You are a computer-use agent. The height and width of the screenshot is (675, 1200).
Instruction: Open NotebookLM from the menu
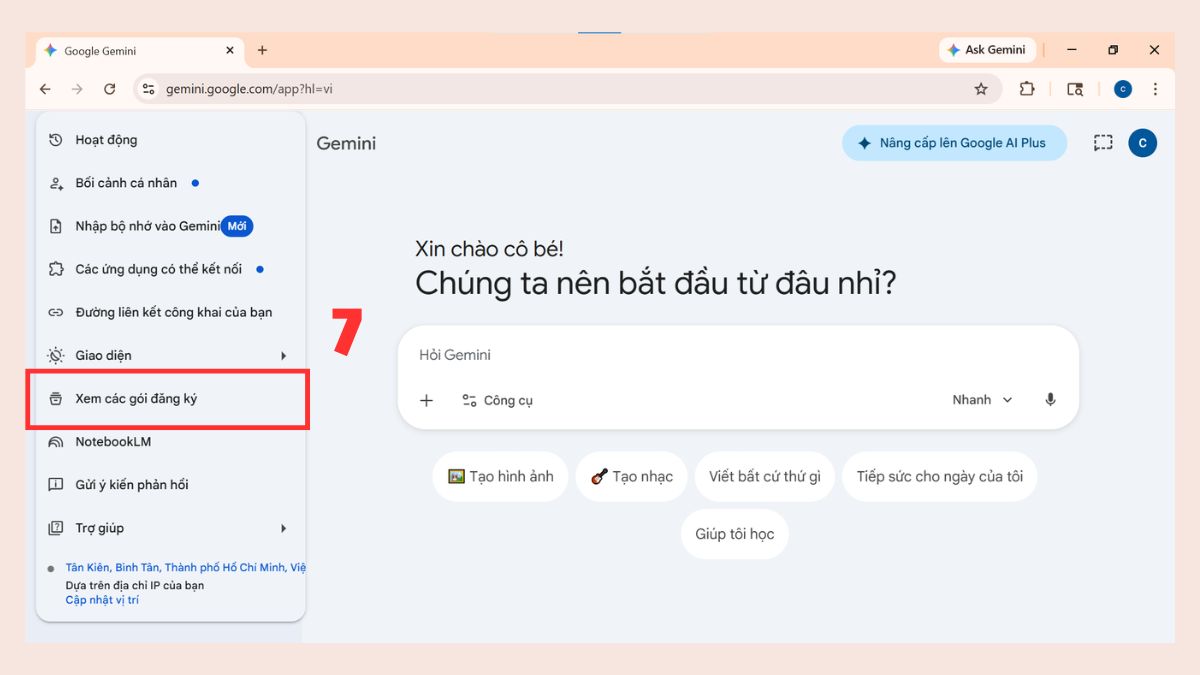point(170,441)
